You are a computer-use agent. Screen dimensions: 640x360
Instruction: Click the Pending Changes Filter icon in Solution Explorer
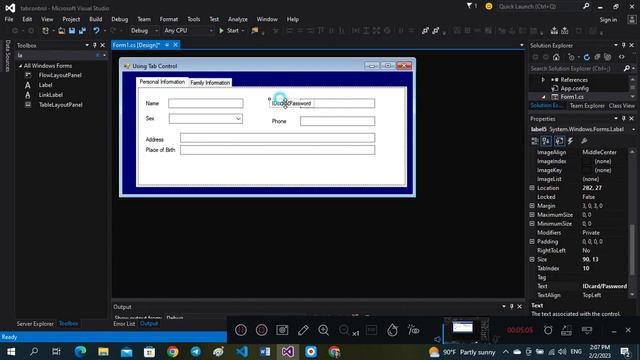tap(571, 57)
